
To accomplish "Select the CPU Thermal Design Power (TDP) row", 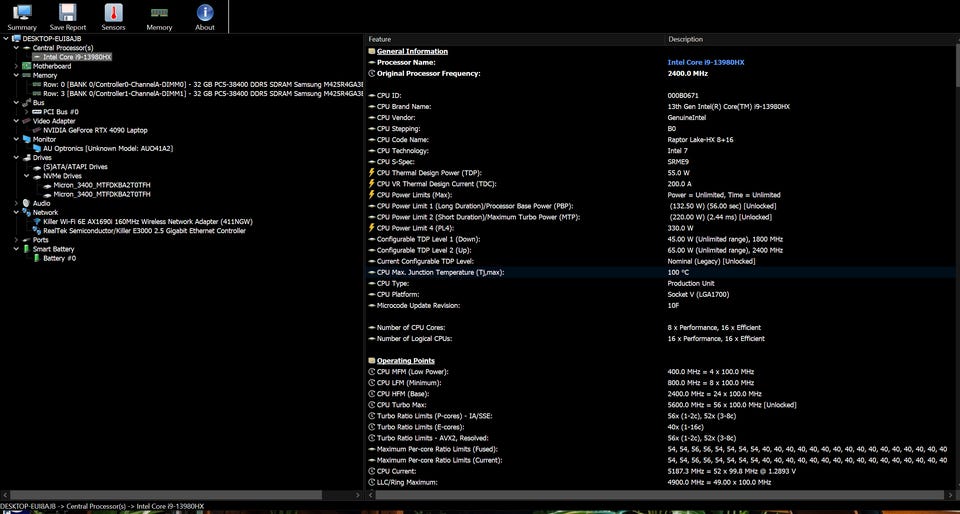I will coord(660,173).
